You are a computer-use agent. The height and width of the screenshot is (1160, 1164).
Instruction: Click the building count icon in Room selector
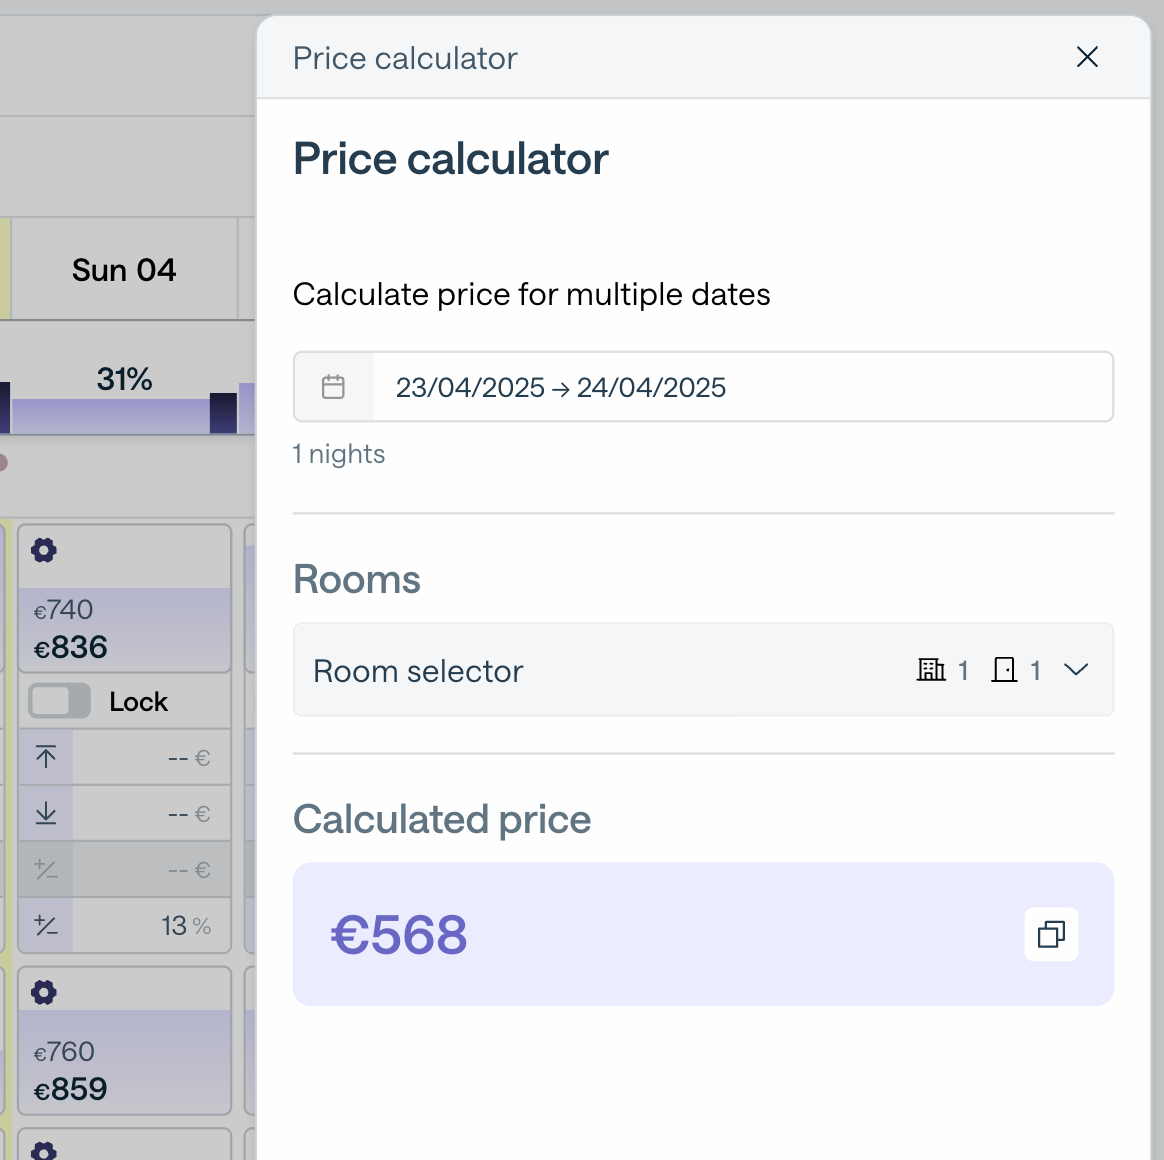(931, 670)
